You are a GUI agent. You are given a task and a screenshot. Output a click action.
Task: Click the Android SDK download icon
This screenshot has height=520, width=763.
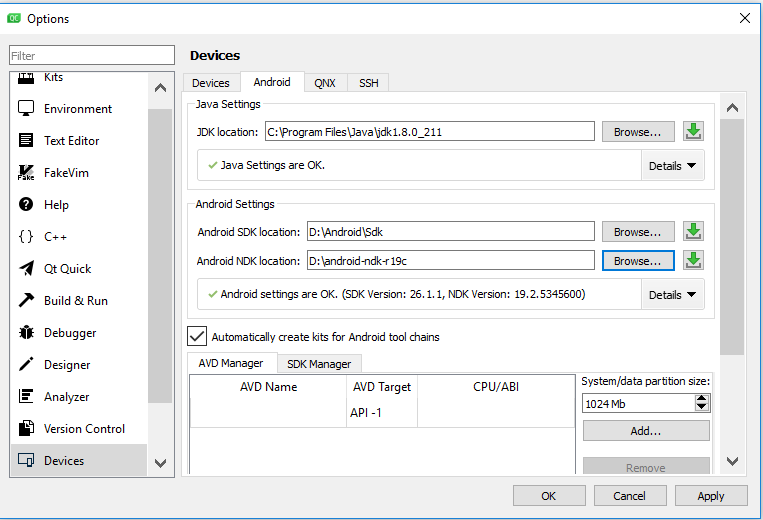pyautogui.click(x=694, y=232)
